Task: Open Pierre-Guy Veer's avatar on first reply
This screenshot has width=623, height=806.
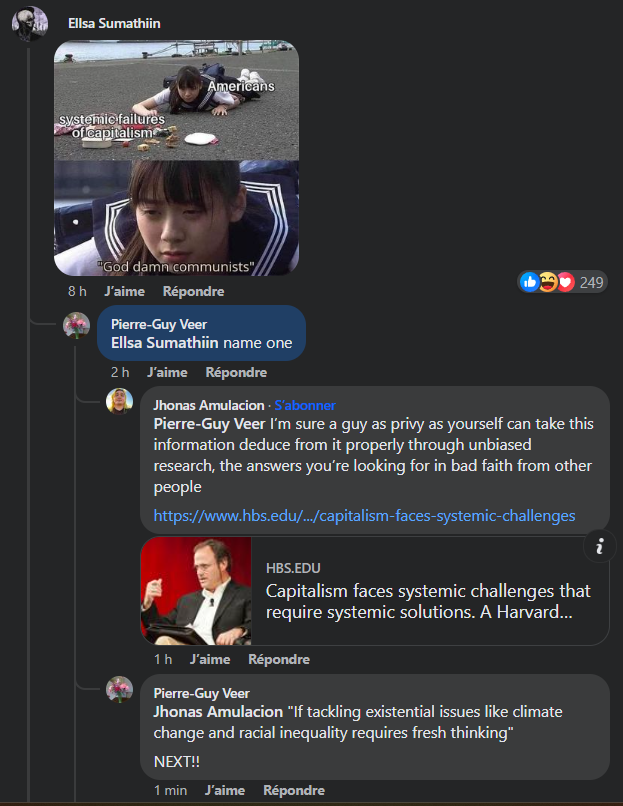Action: click(x=76, y=325)
